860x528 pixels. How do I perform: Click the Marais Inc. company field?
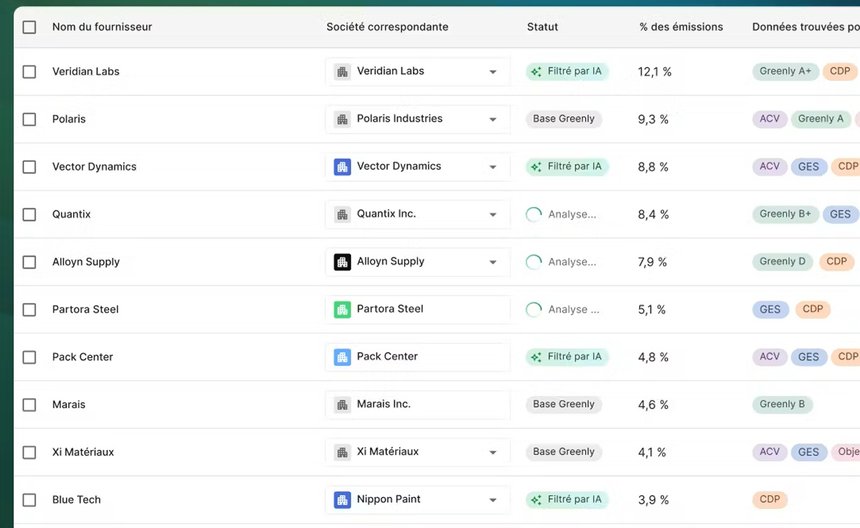click(417, 404)
